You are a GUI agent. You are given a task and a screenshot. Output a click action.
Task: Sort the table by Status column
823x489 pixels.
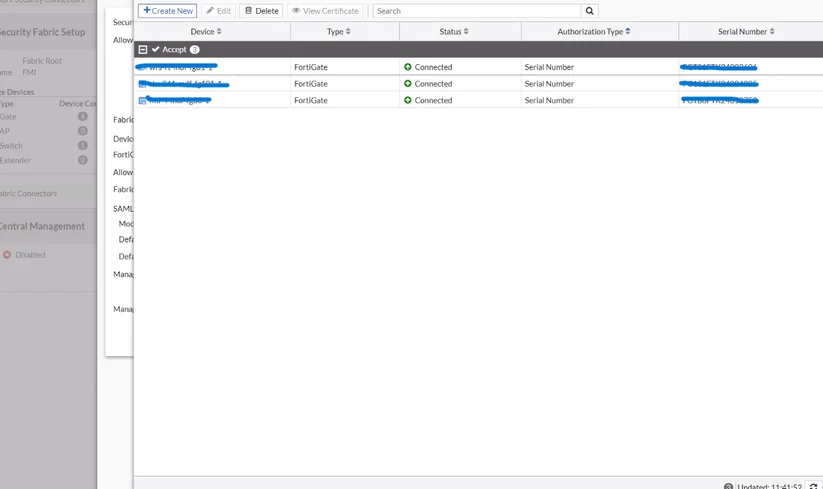coord(454,31)
